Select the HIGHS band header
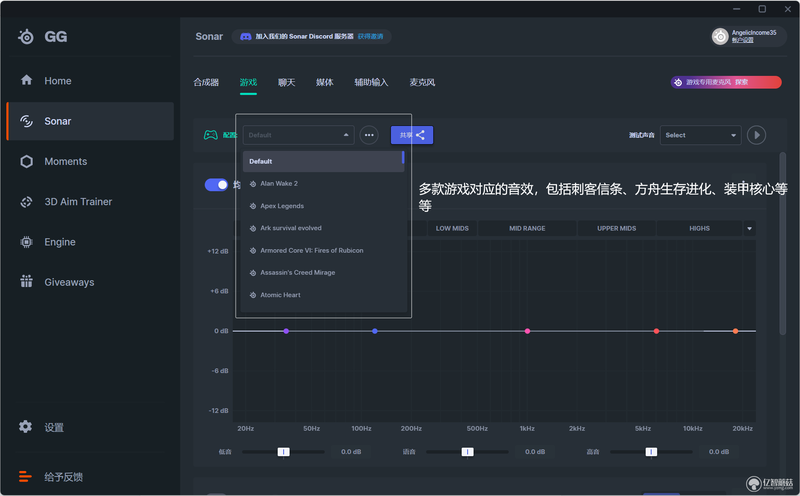The height and width of the screenshot is (496, 800). [x=699, y=229]
